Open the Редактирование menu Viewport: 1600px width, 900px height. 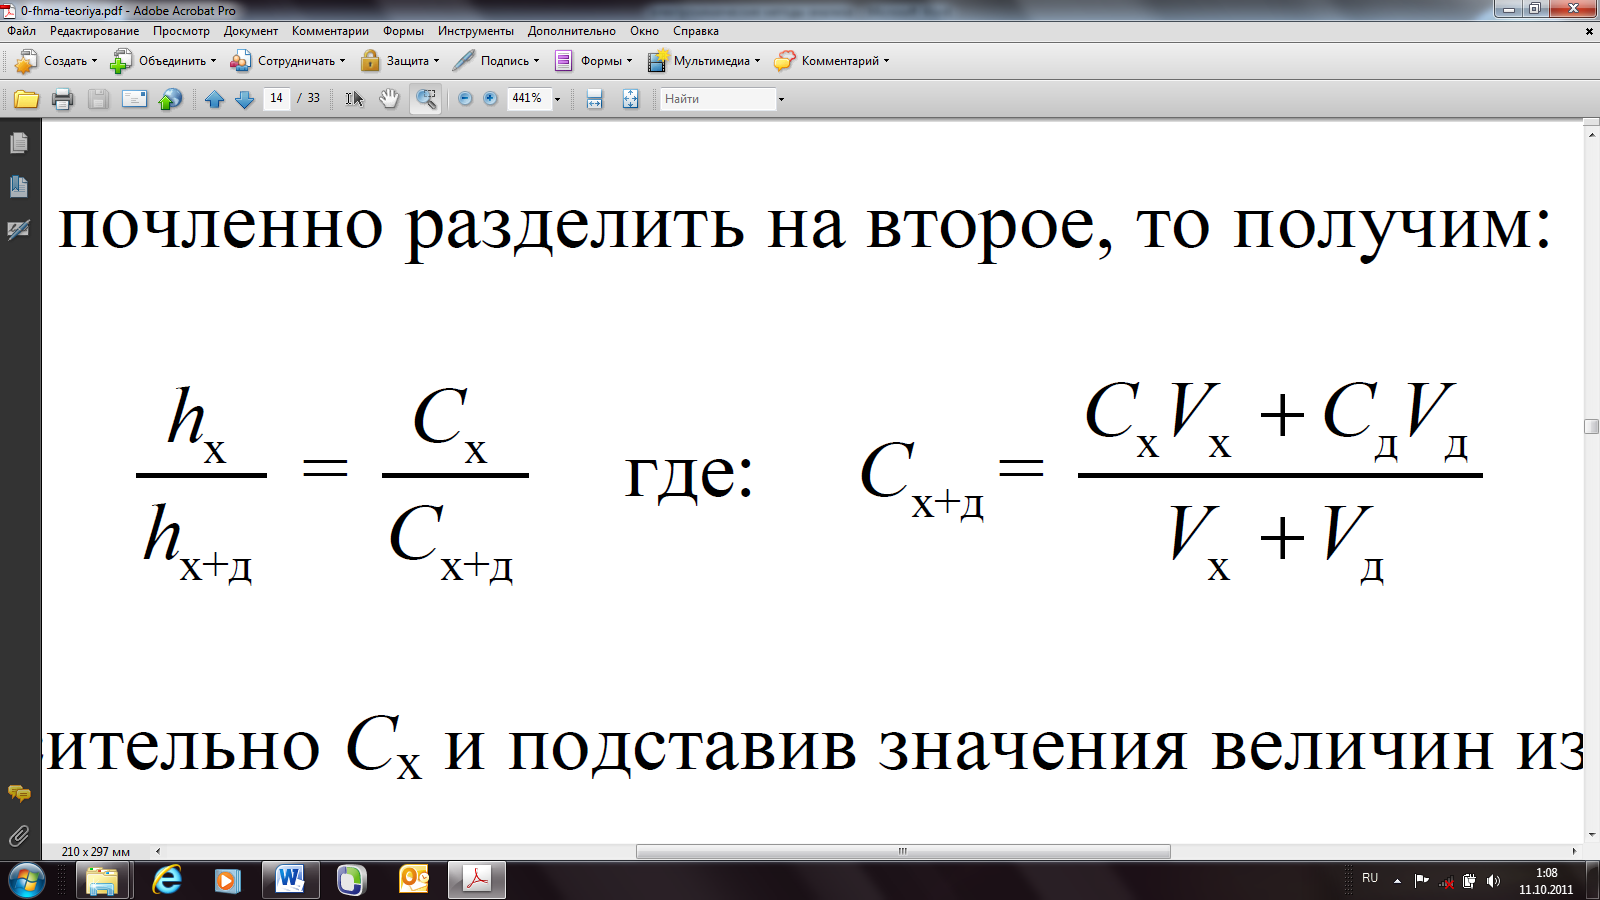95,31
